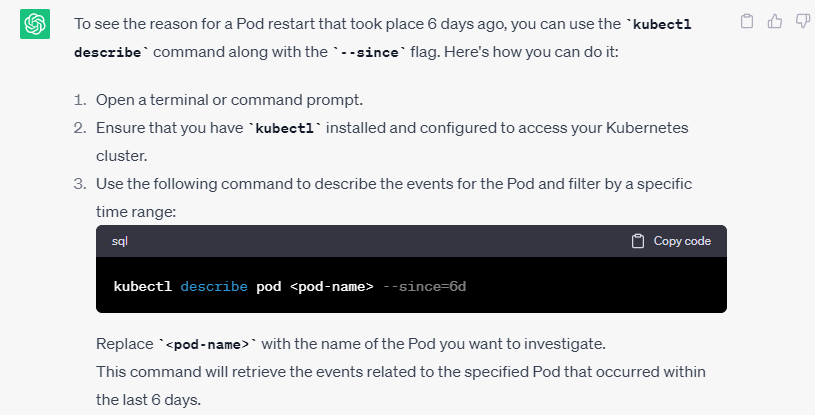The height and width of the screenshot is (415, 815).
Task: Click '<pod-name>' inside the code block
Action: [x=332, y=287]
